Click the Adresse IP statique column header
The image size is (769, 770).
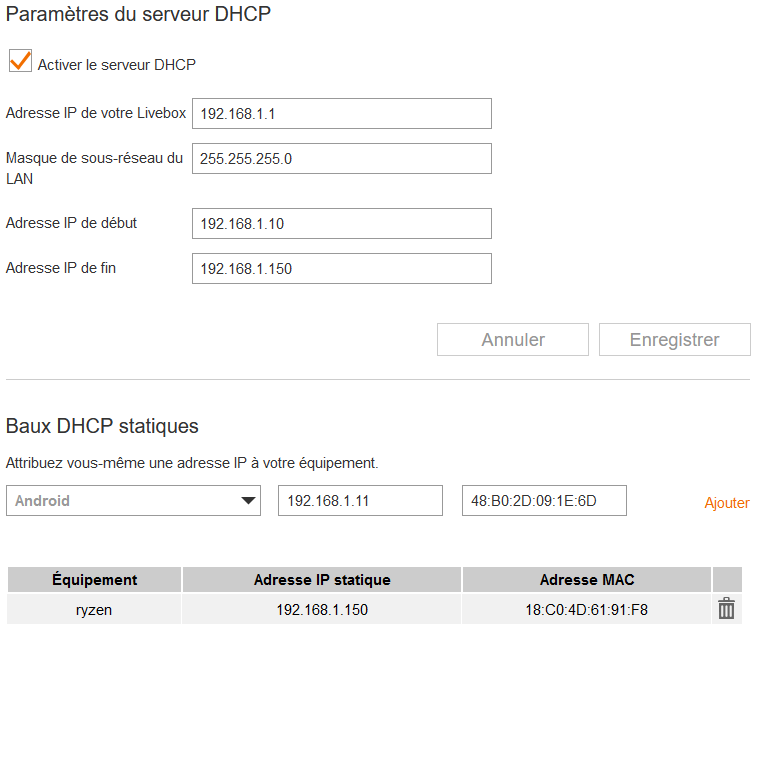pyautogui.click(x=322, y=580)
